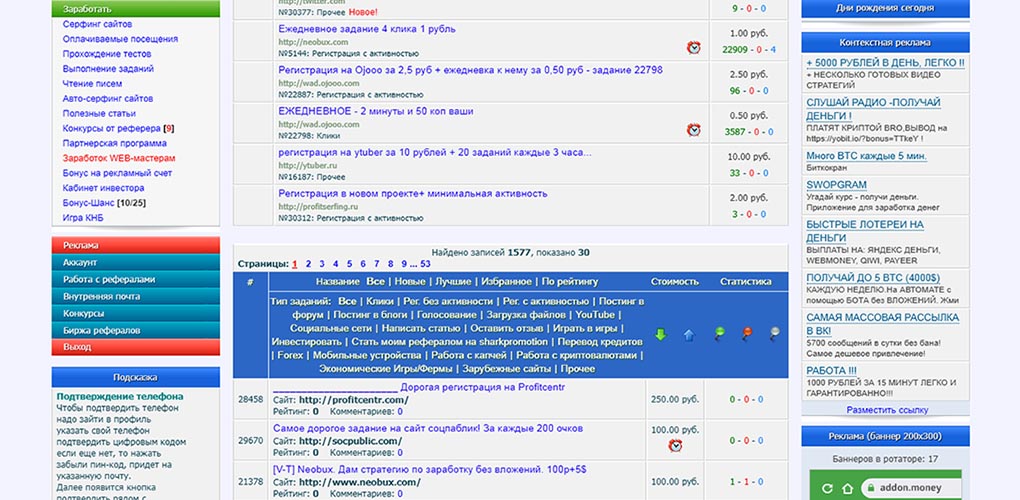Open Дорогая регистрация на Profitcentr task

pos(420,388)
